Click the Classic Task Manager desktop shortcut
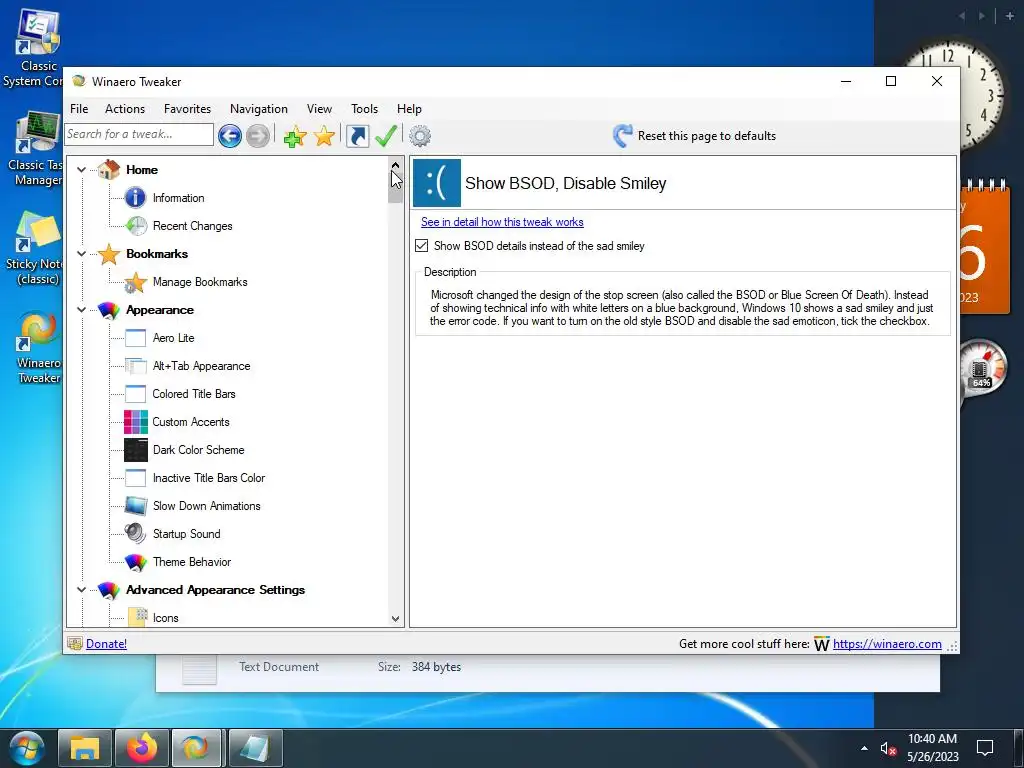This screenshot has width=1024, height=768. coord(36,149)
